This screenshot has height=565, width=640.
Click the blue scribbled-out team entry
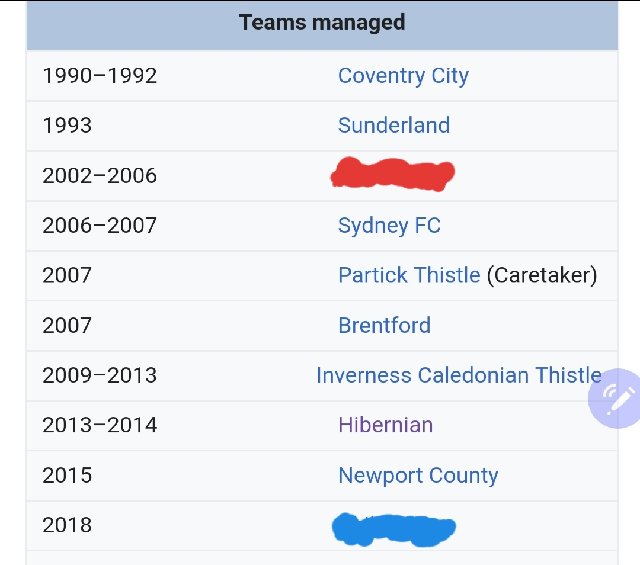(x=394, y=529)
